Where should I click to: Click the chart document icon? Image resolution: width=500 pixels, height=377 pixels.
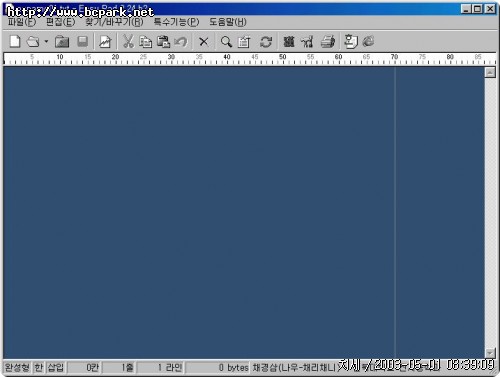[105, 42]
